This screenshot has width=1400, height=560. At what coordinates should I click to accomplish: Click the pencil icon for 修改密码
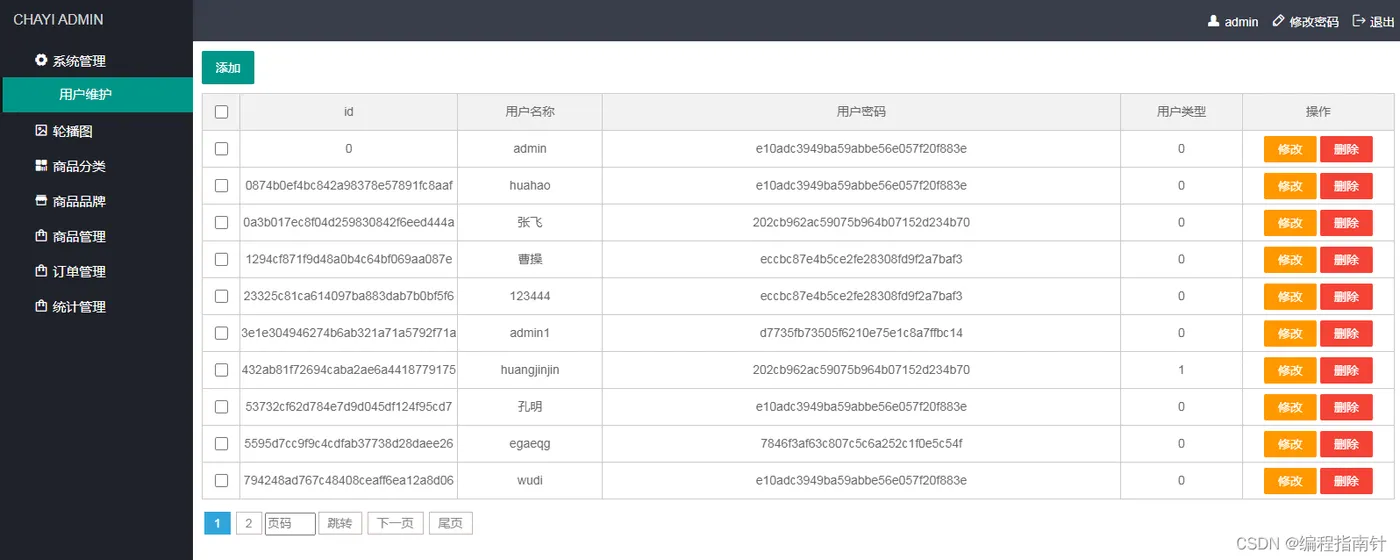(1278, 21)
